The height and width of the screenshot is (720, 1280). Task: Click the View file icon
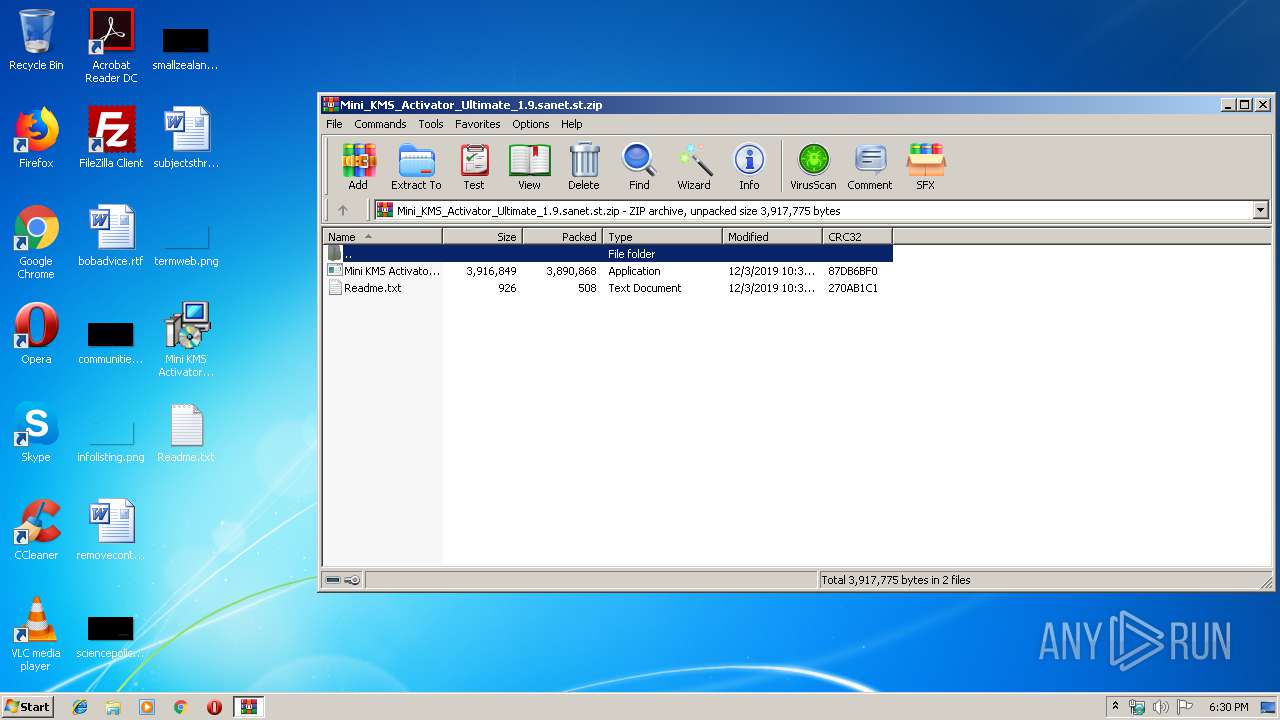coord(529,166)
